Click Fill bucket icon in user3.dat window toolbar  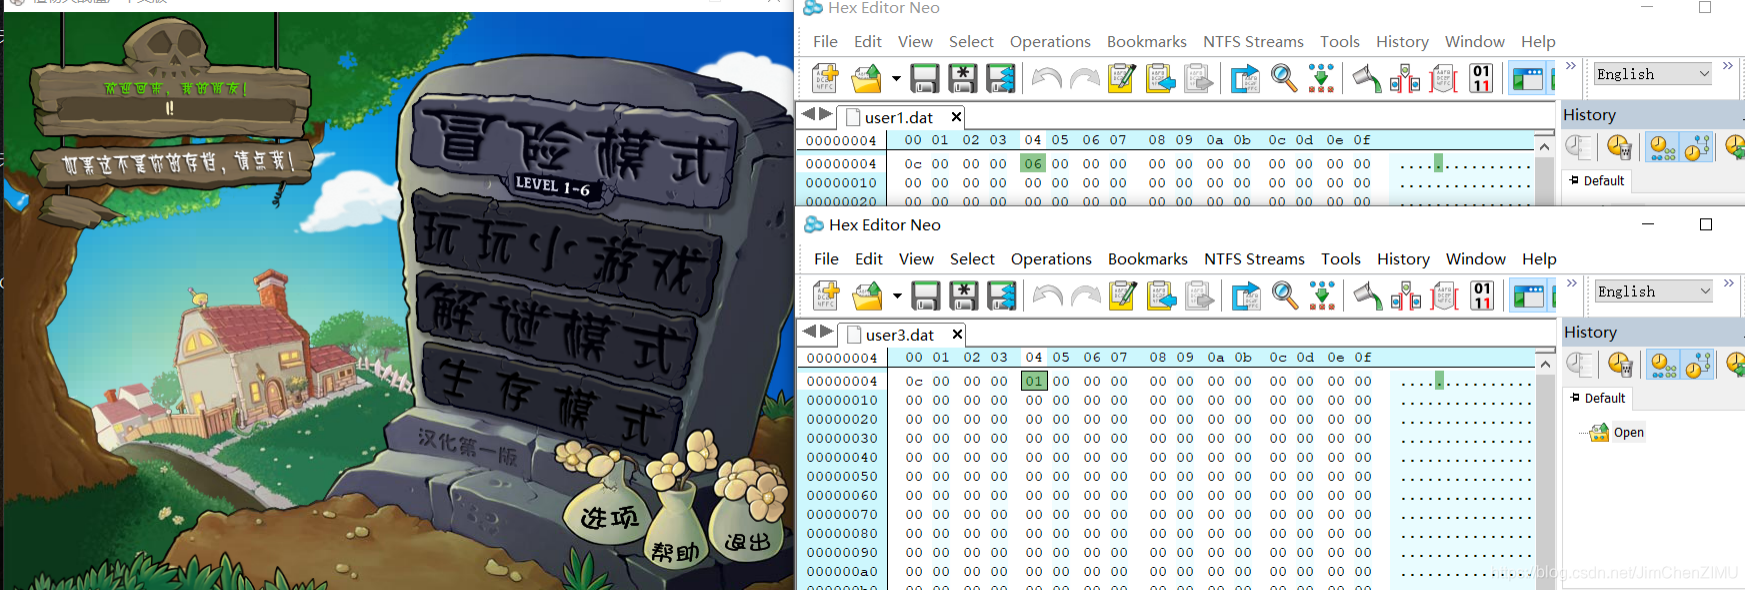pyautogui.click(x=1367, y=295)
